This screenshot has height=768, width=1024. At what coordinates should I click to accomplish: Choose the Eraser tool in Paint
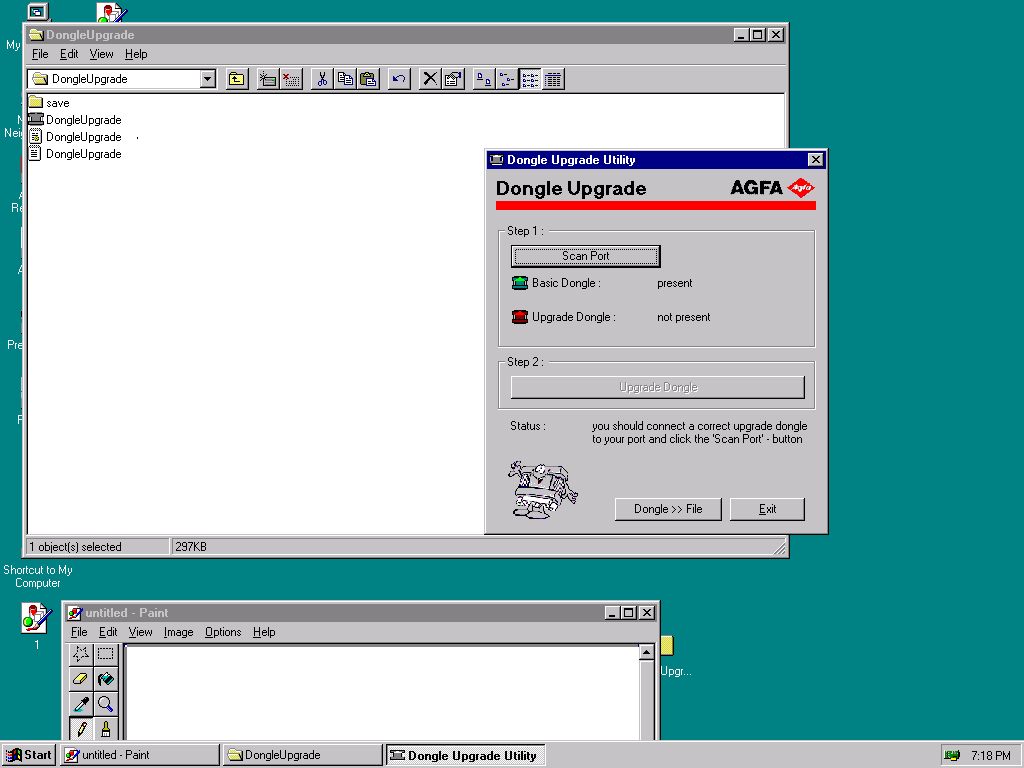[81, 679]
